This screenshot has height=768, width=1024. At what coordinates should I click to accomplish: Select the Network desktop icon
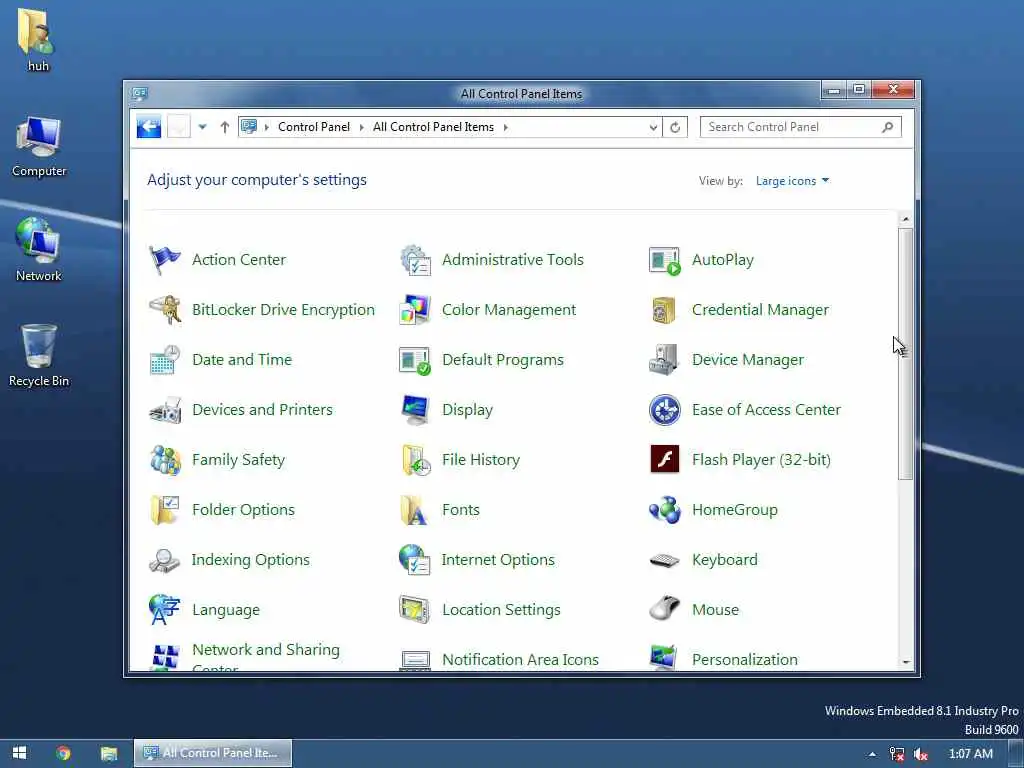(39, 249)
